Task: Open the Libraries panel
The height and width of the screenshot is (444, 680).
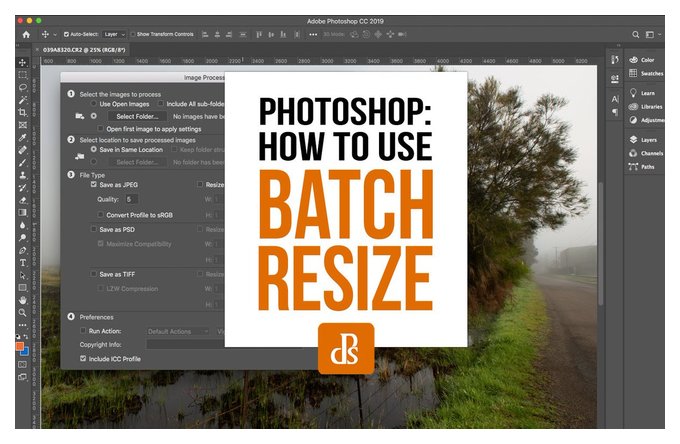Action: click(646, 107)
